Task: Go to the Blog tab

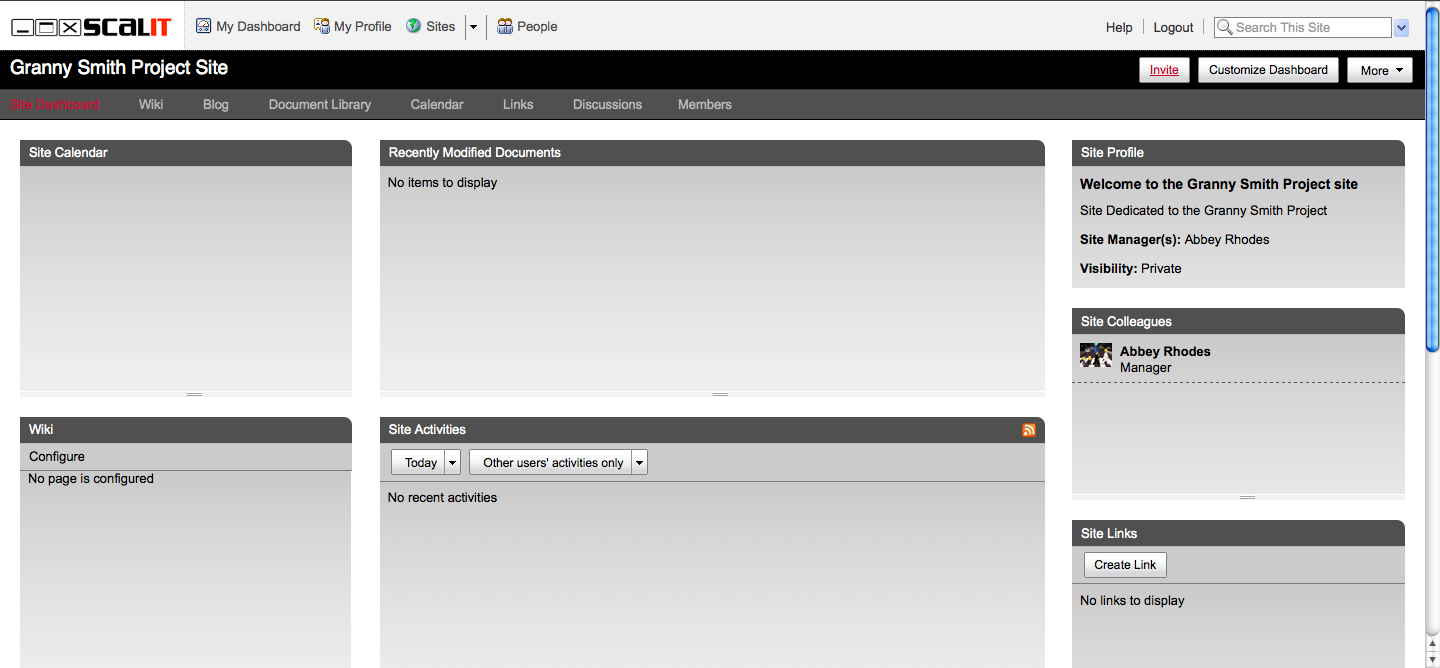Action: click(x=216, y=104)
